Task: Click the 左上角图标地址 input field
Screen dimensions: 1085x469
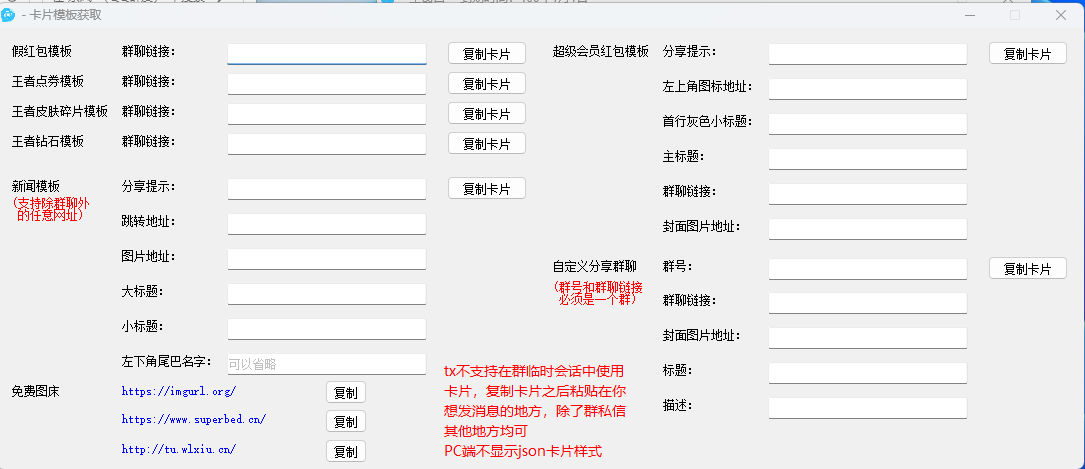Action: 867,89
